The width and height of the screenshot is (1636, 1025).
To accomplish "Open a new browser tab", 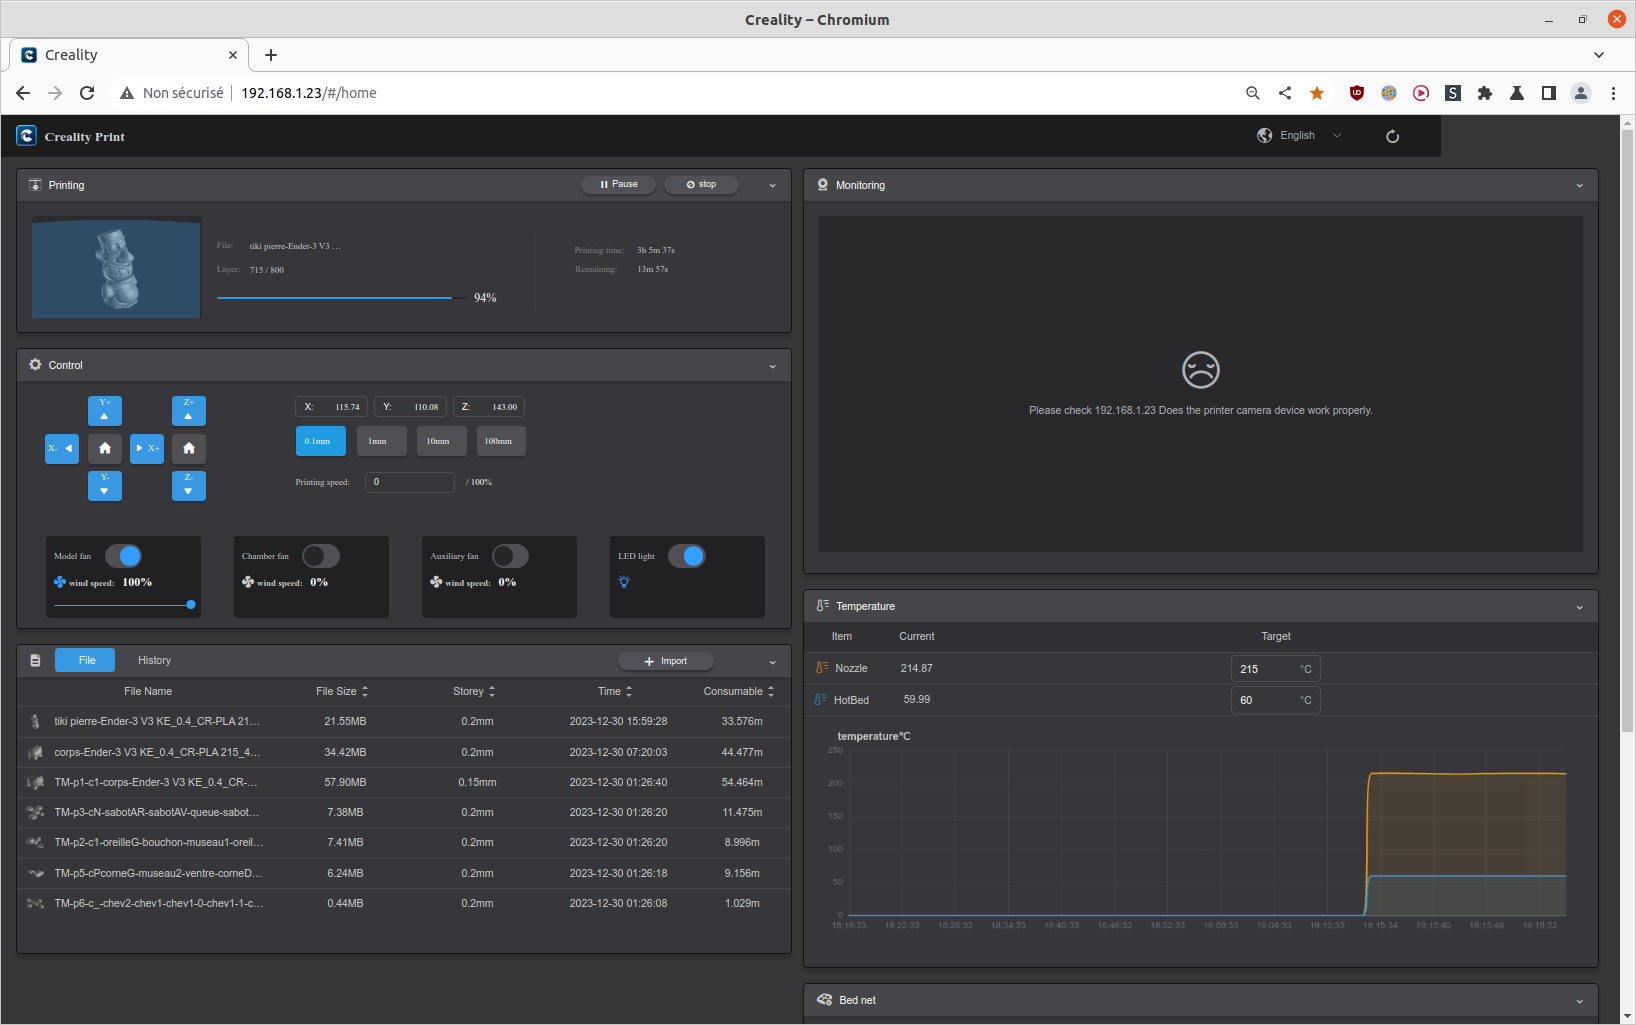I will pos(271,55).
